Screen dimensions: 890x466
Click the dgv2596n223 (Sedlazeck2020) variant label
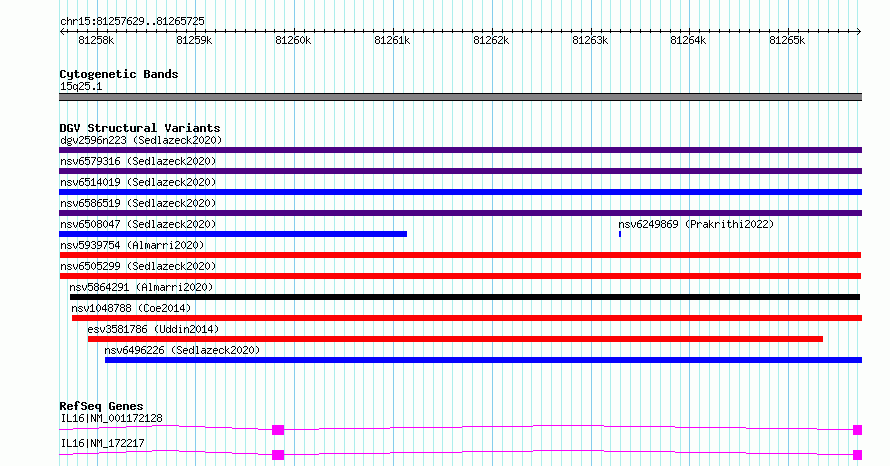tap(141, 140)
